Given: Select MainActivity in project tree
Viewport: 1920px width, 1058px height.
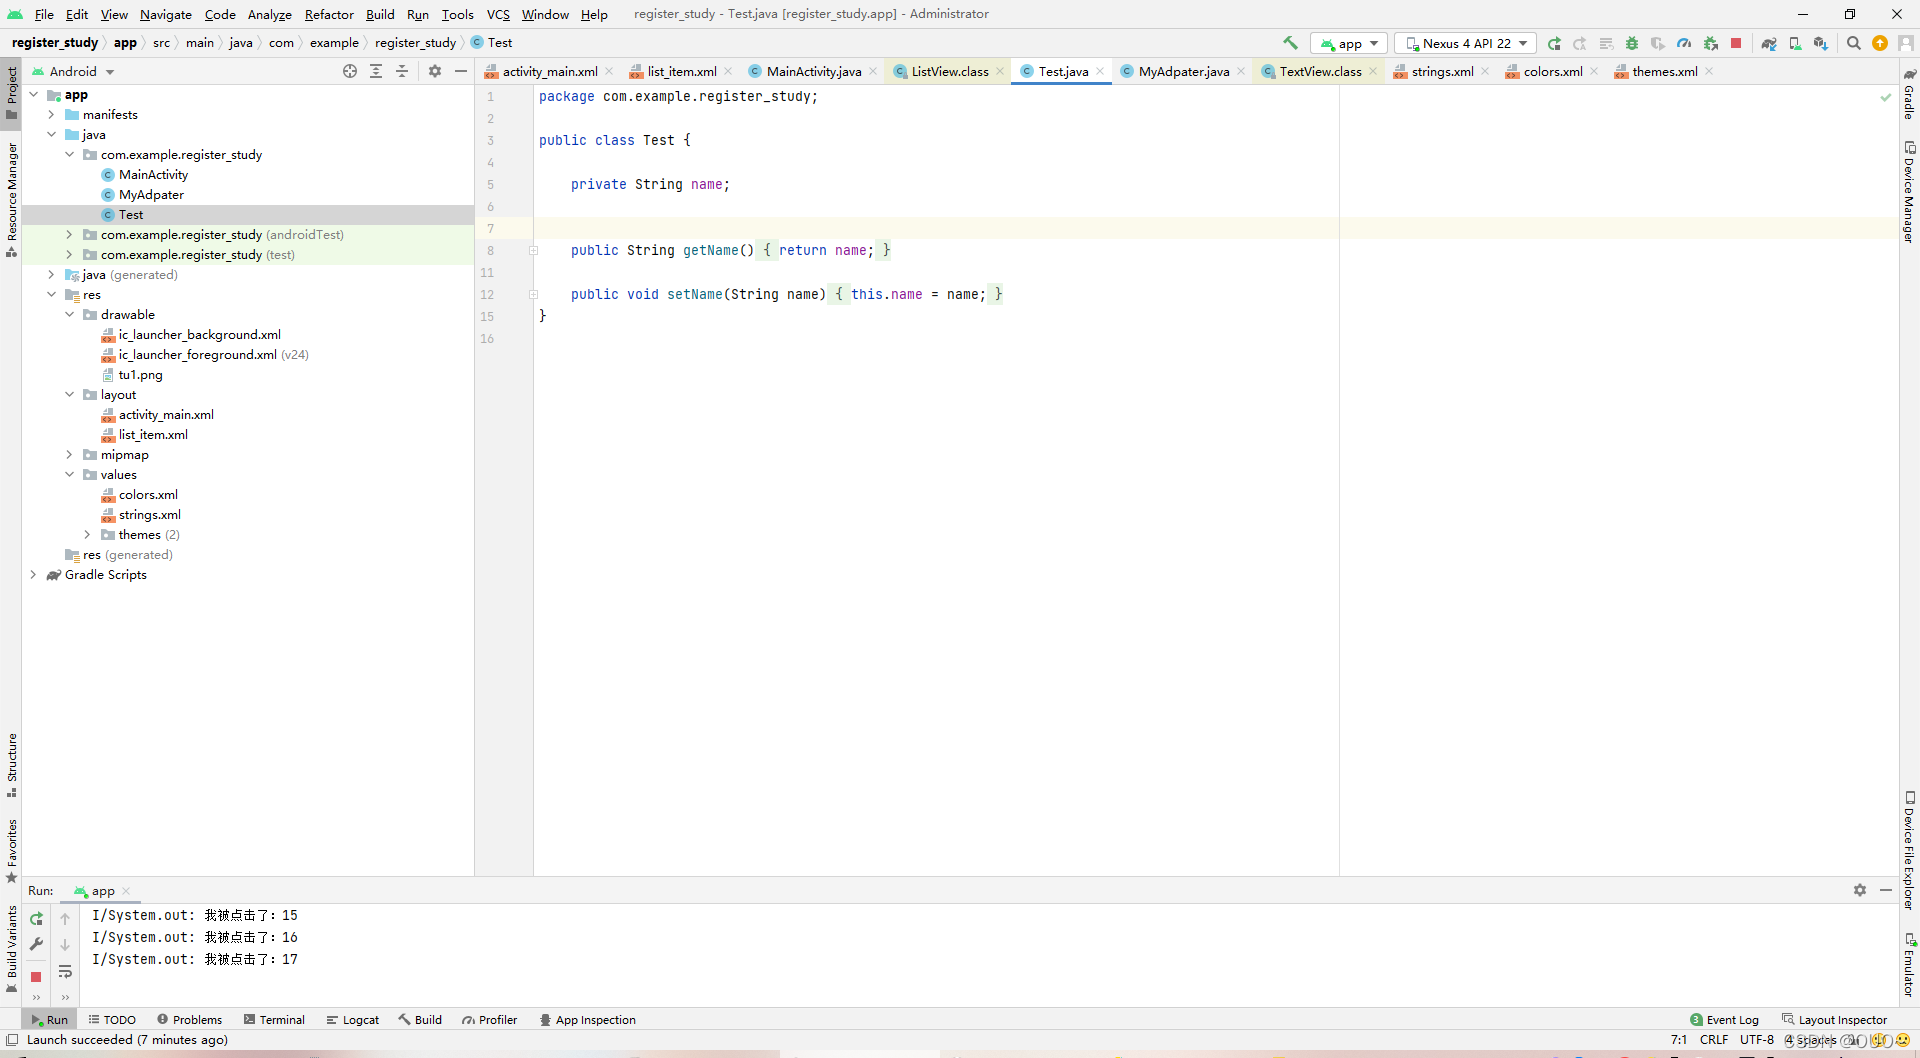Looking at the screenshot, I should click(x=153, y=175).
